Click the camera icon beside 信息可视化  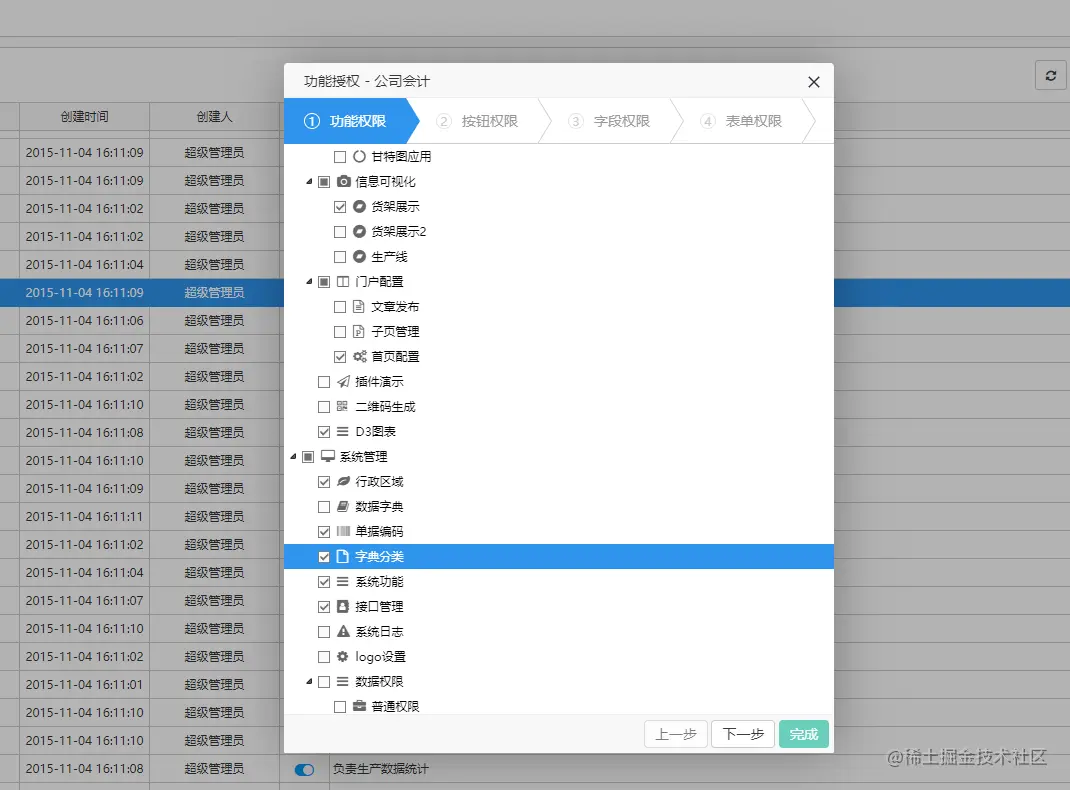tap(343, 181)
